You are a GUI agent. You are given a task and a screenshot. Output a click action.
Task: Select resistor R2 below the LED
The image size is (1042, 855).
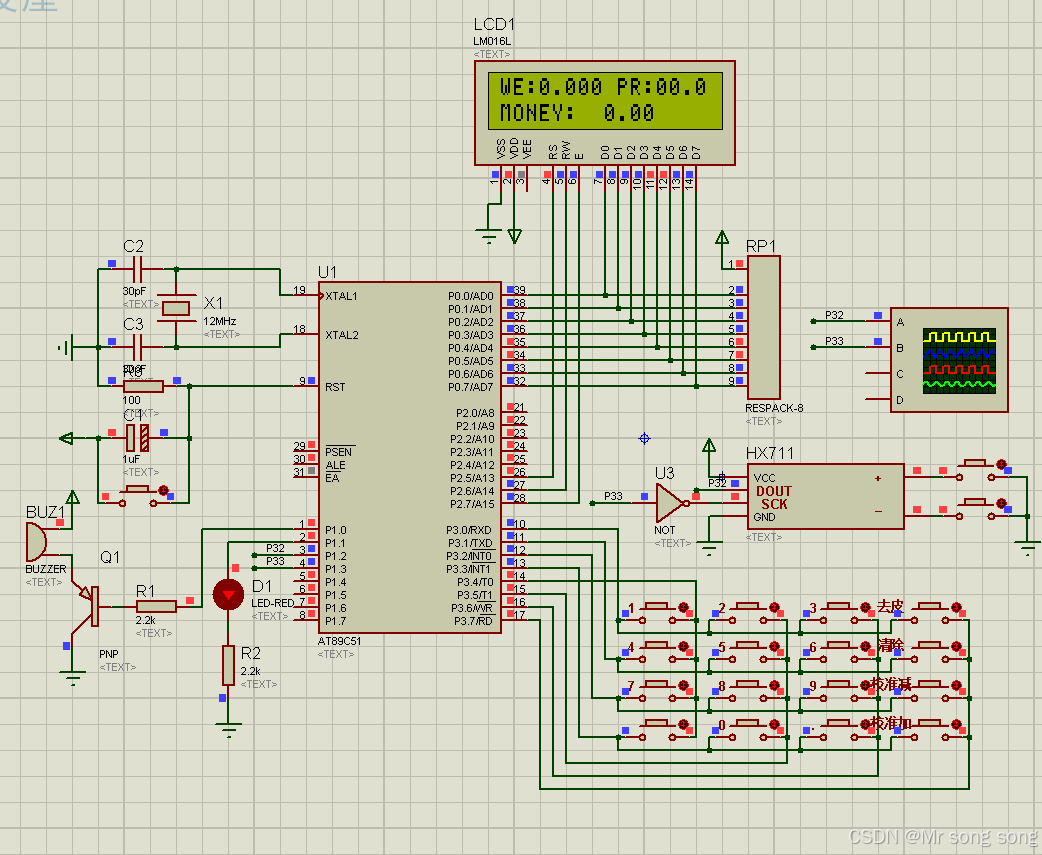(228, 665)
